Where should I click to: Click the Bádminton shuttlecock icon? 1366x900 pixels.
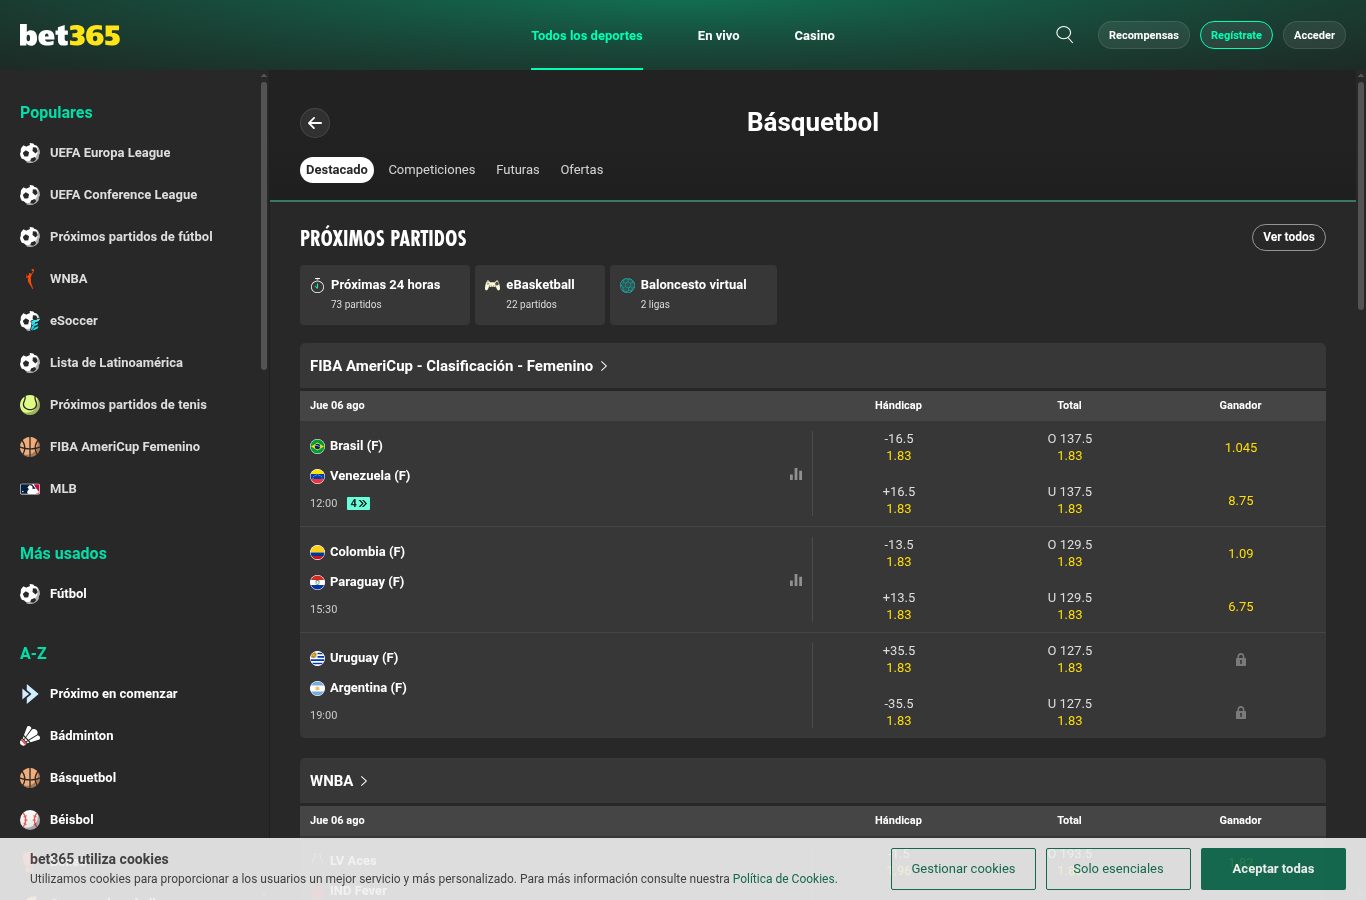click(30, 736)
